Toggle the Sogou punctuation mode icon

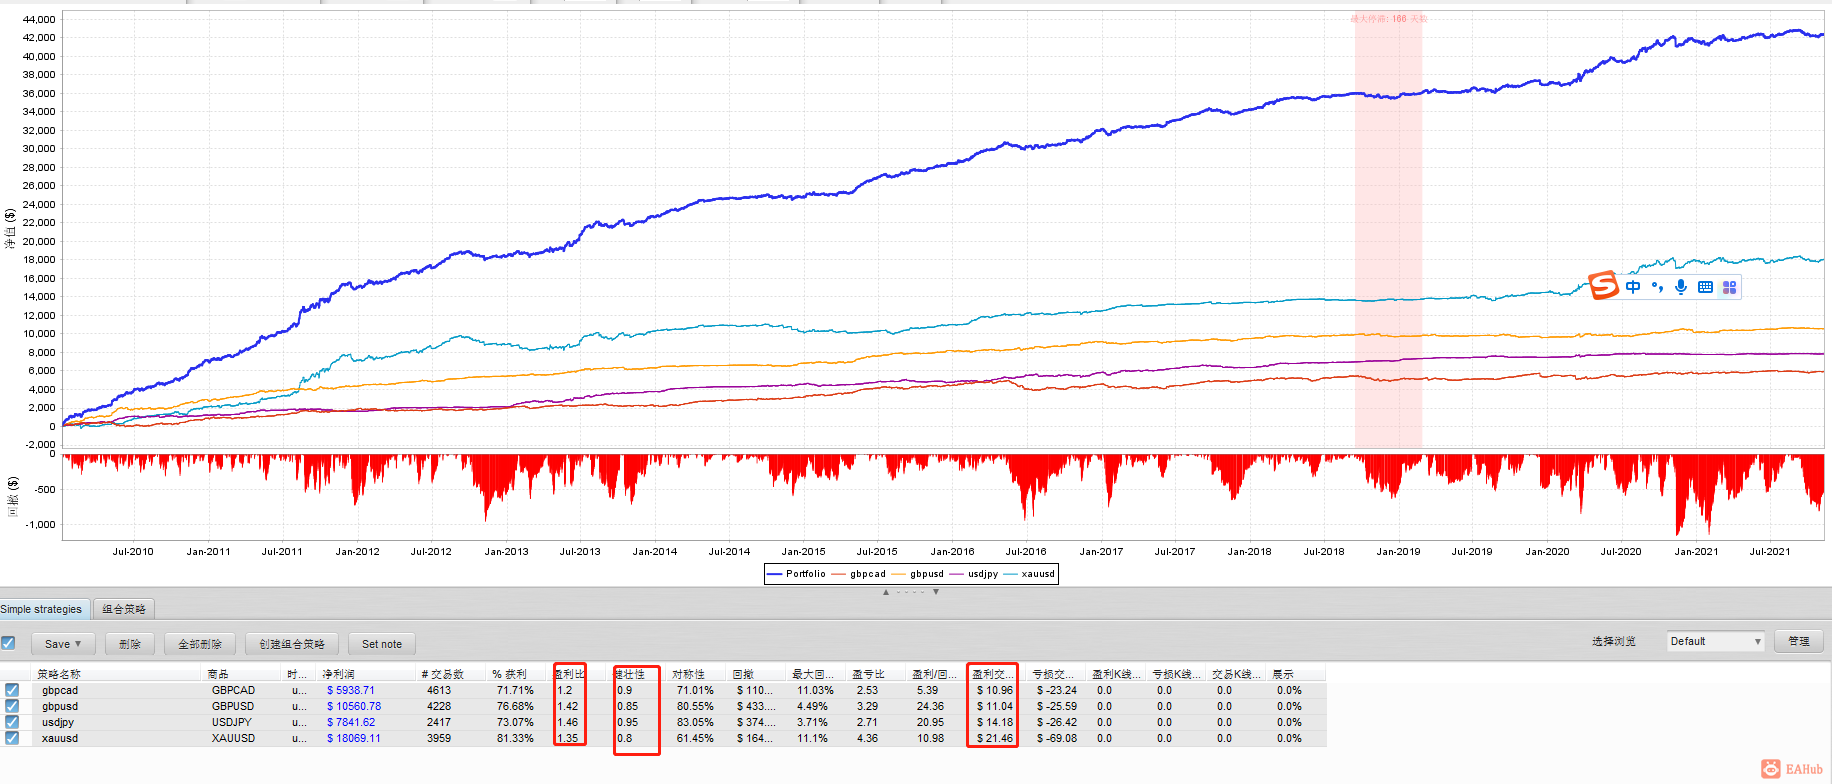click(x=1657, y=287)
